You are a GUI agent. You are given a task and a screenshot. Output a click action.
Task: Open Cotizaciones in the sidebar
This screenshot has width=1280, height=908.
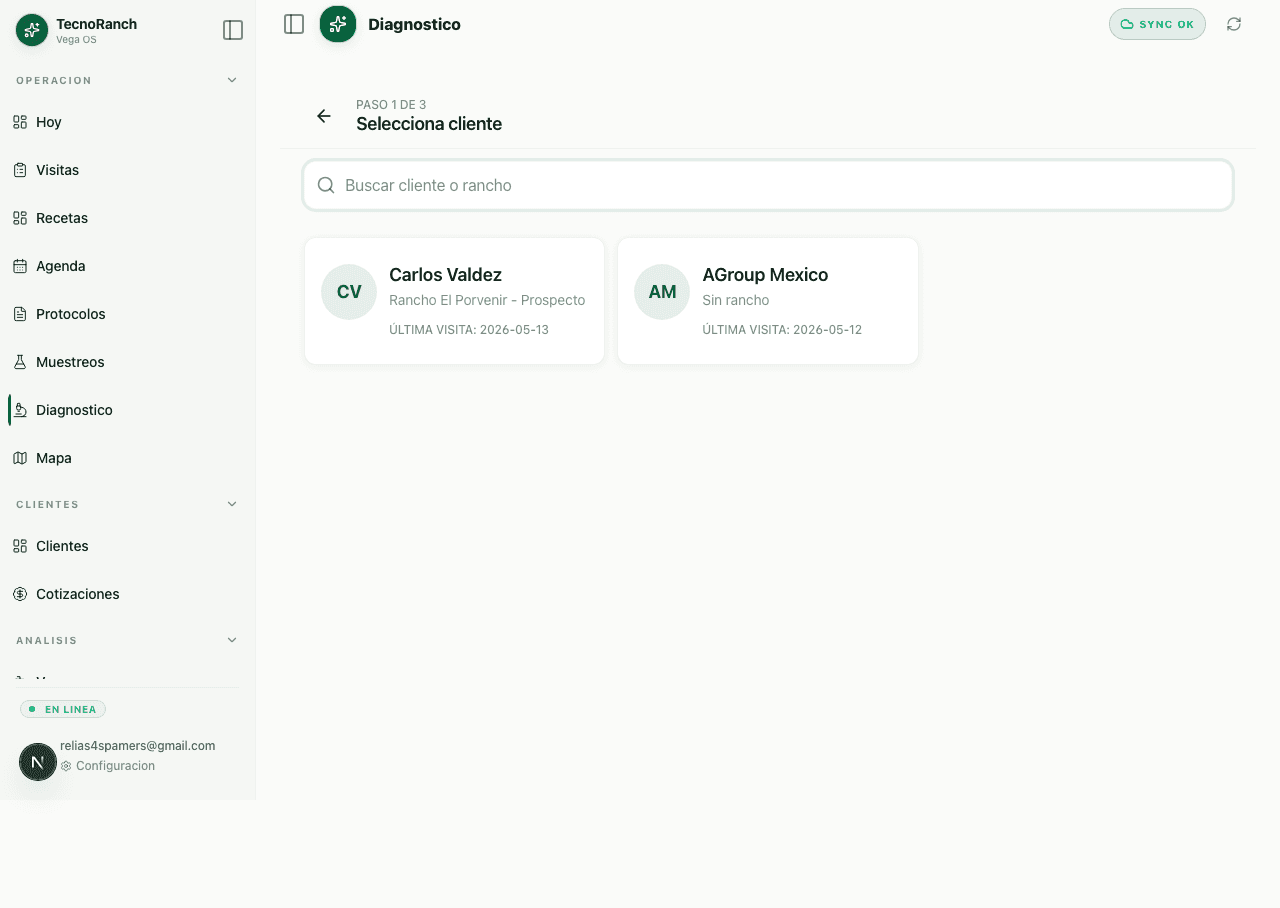pos(124,594)
